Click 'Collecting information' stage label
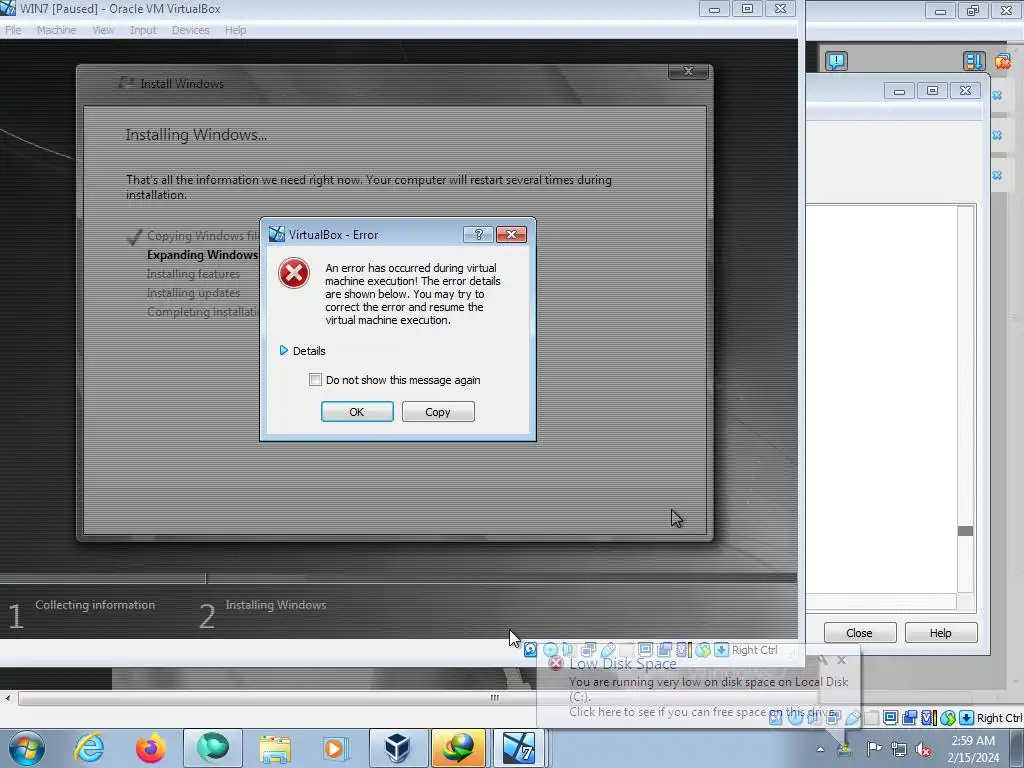 (x=95, y=605)
